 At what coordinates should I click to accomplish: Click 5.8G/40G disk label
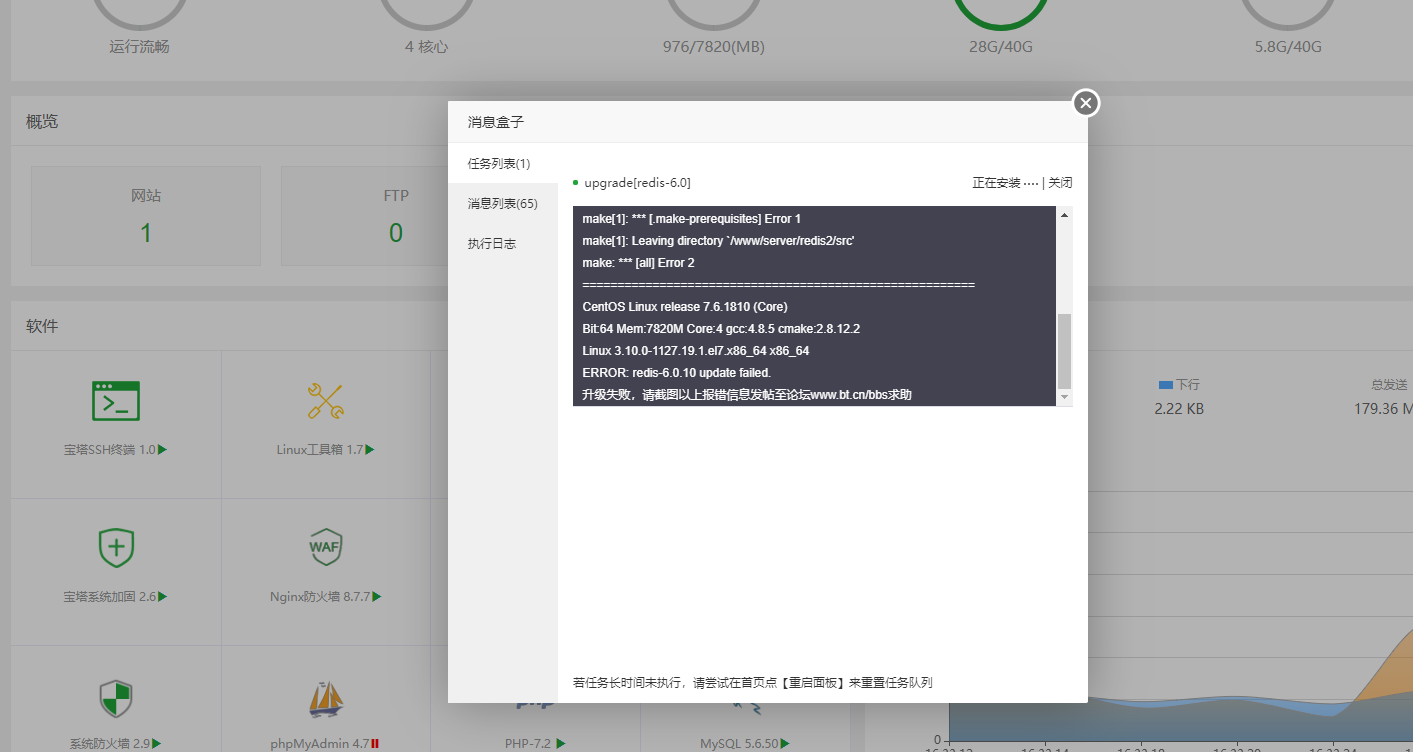(x=1288, y=47)
